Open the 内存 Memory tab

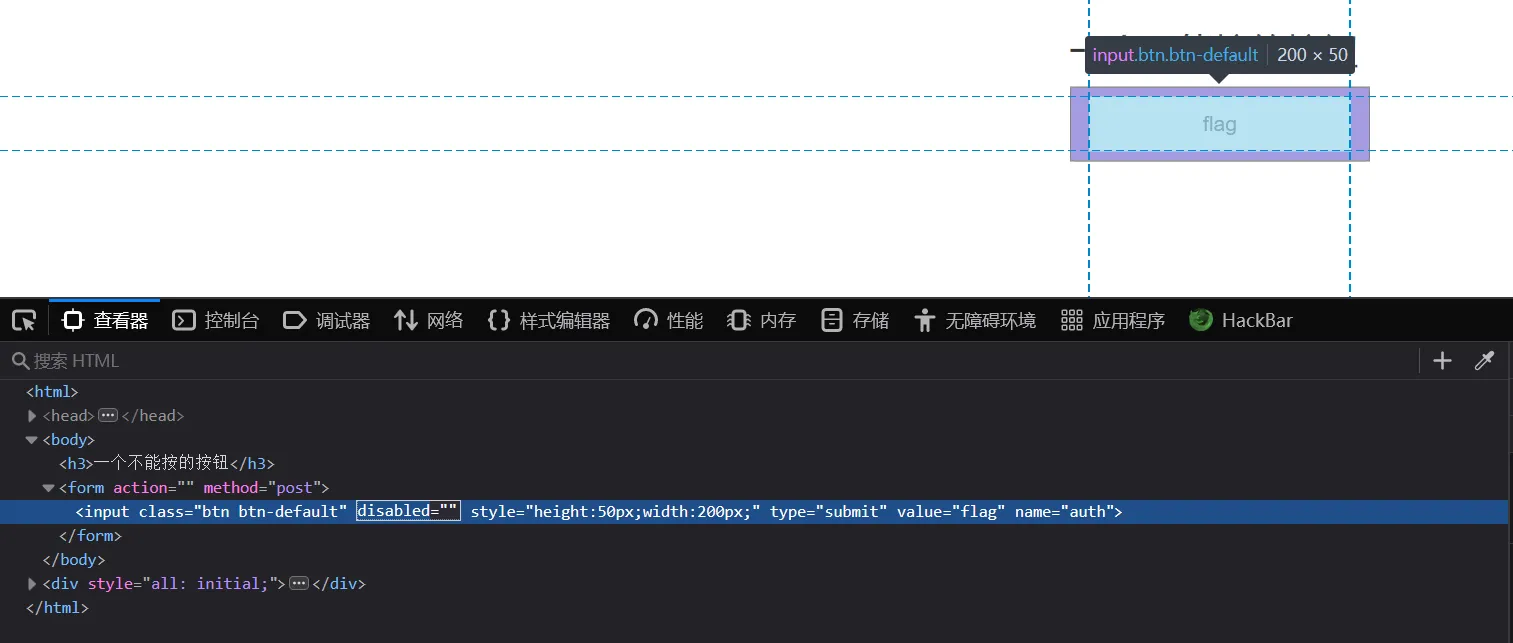pos(761,321)
